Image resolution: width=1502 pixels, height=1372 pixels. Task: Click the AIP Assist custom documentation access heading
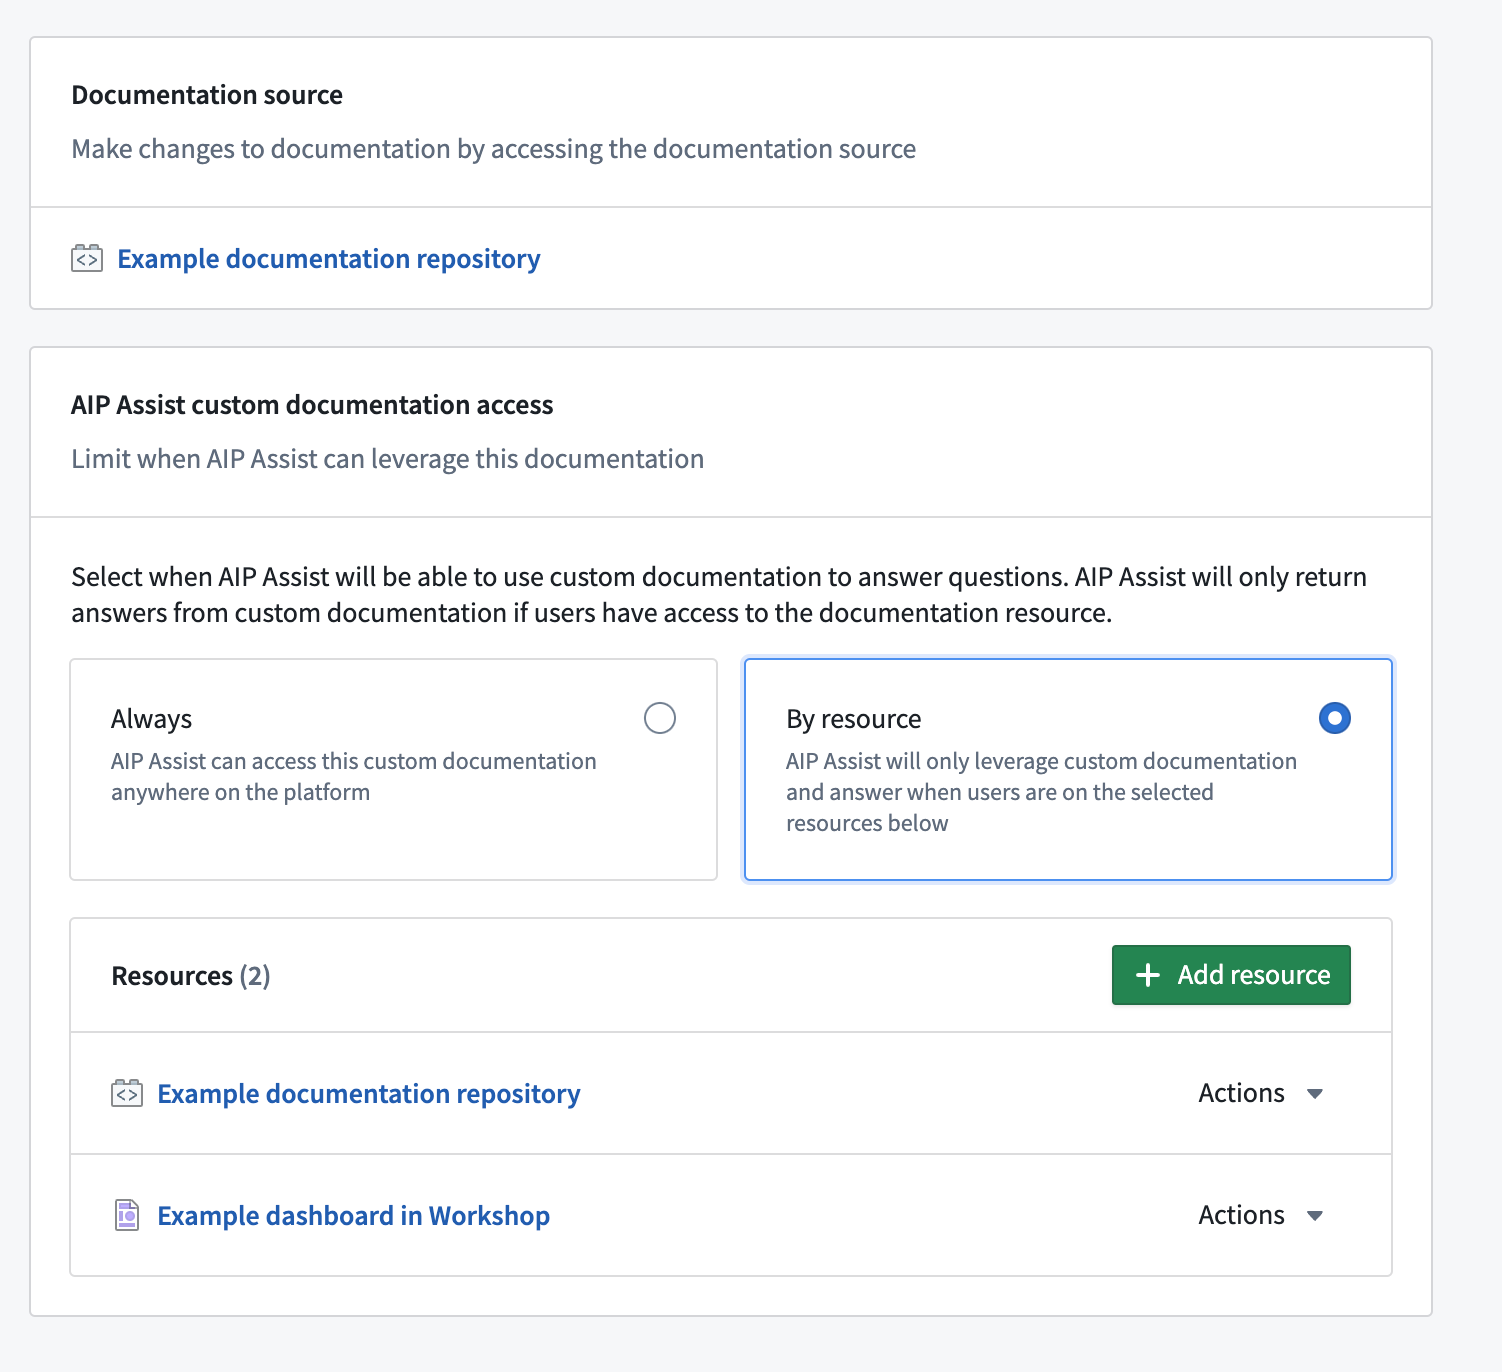pos(312,405)
